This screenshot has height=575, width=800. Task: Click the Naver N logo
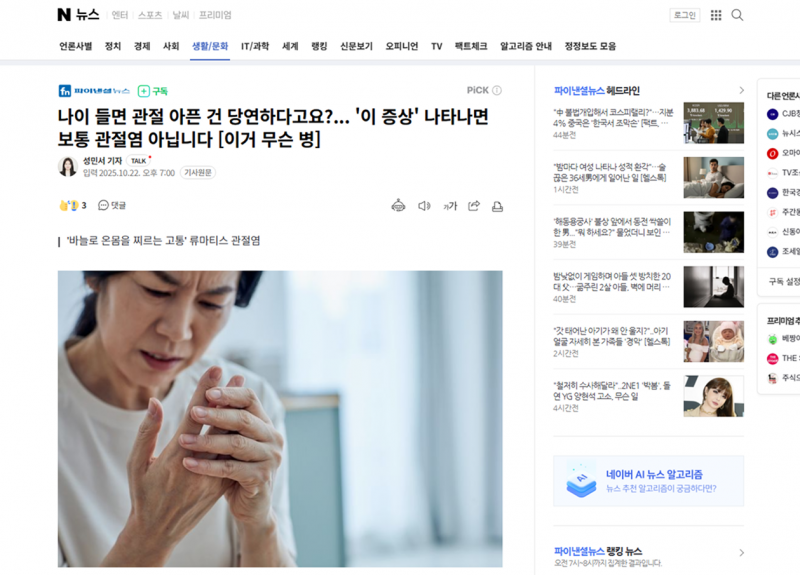click(x=64, y=15)
